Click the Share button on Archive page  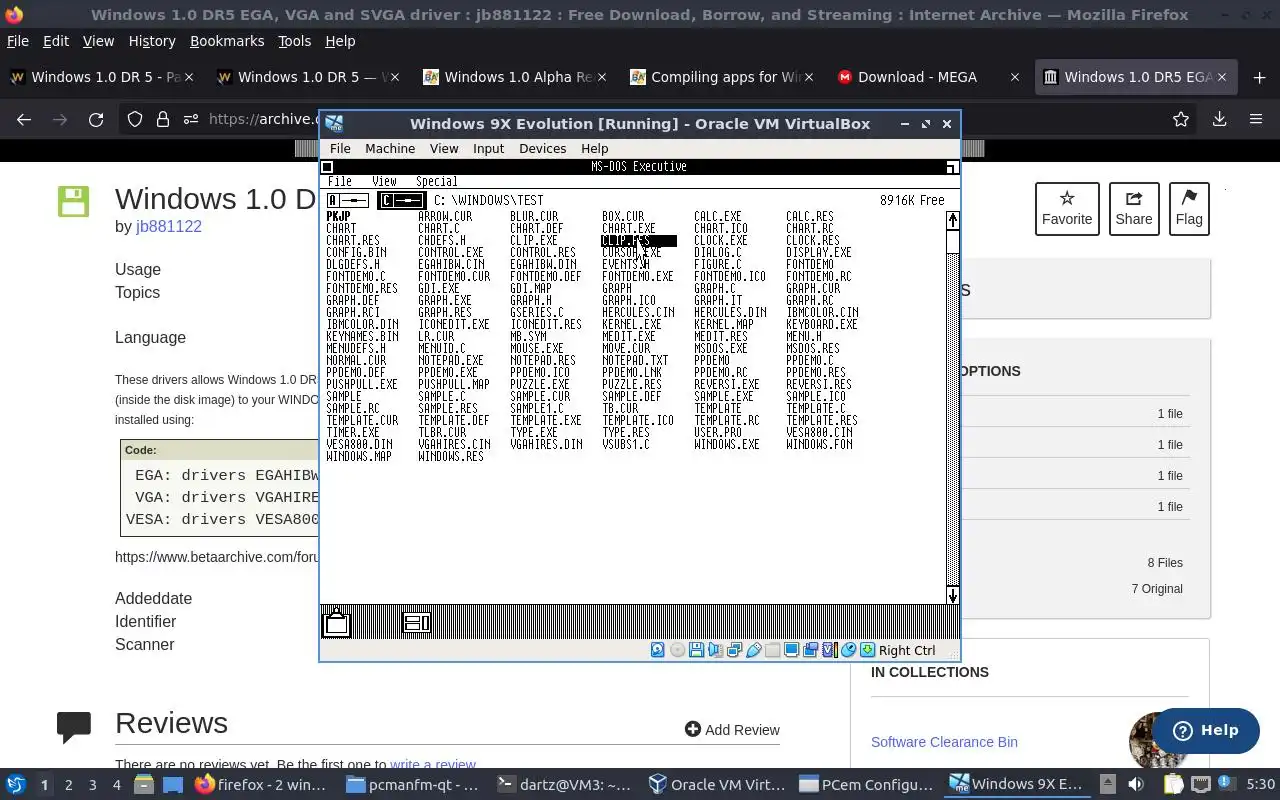(x=1134, y=208)
